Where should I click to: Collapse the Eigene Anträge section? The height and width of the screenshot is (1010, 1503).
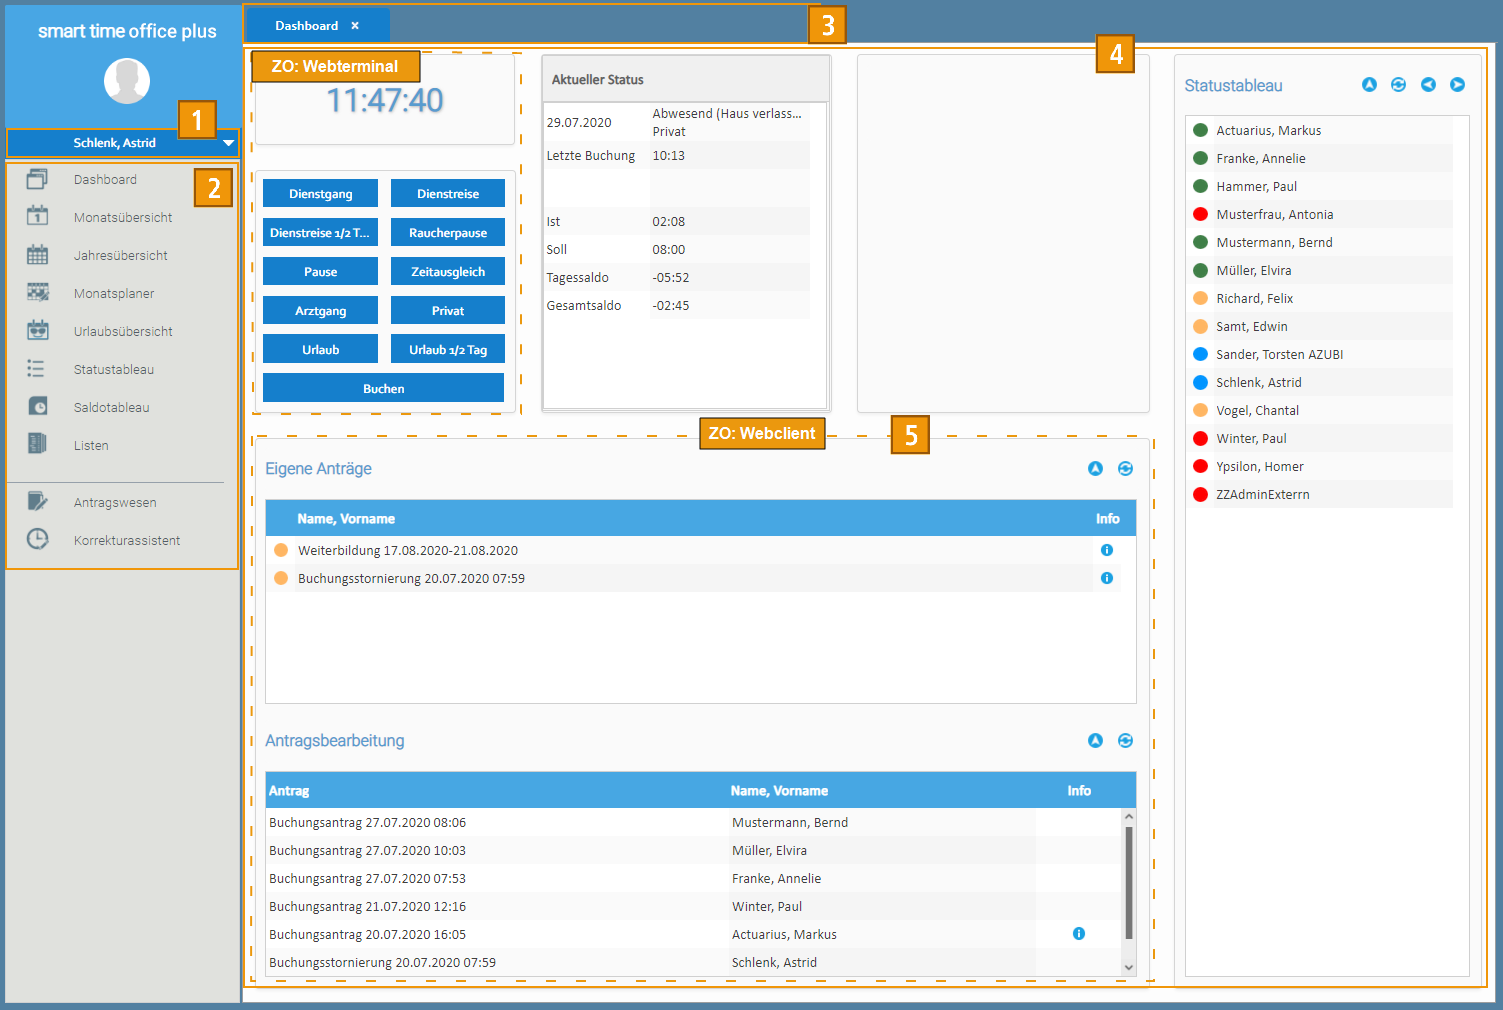pyautogui.click(x=1095, y=469)
